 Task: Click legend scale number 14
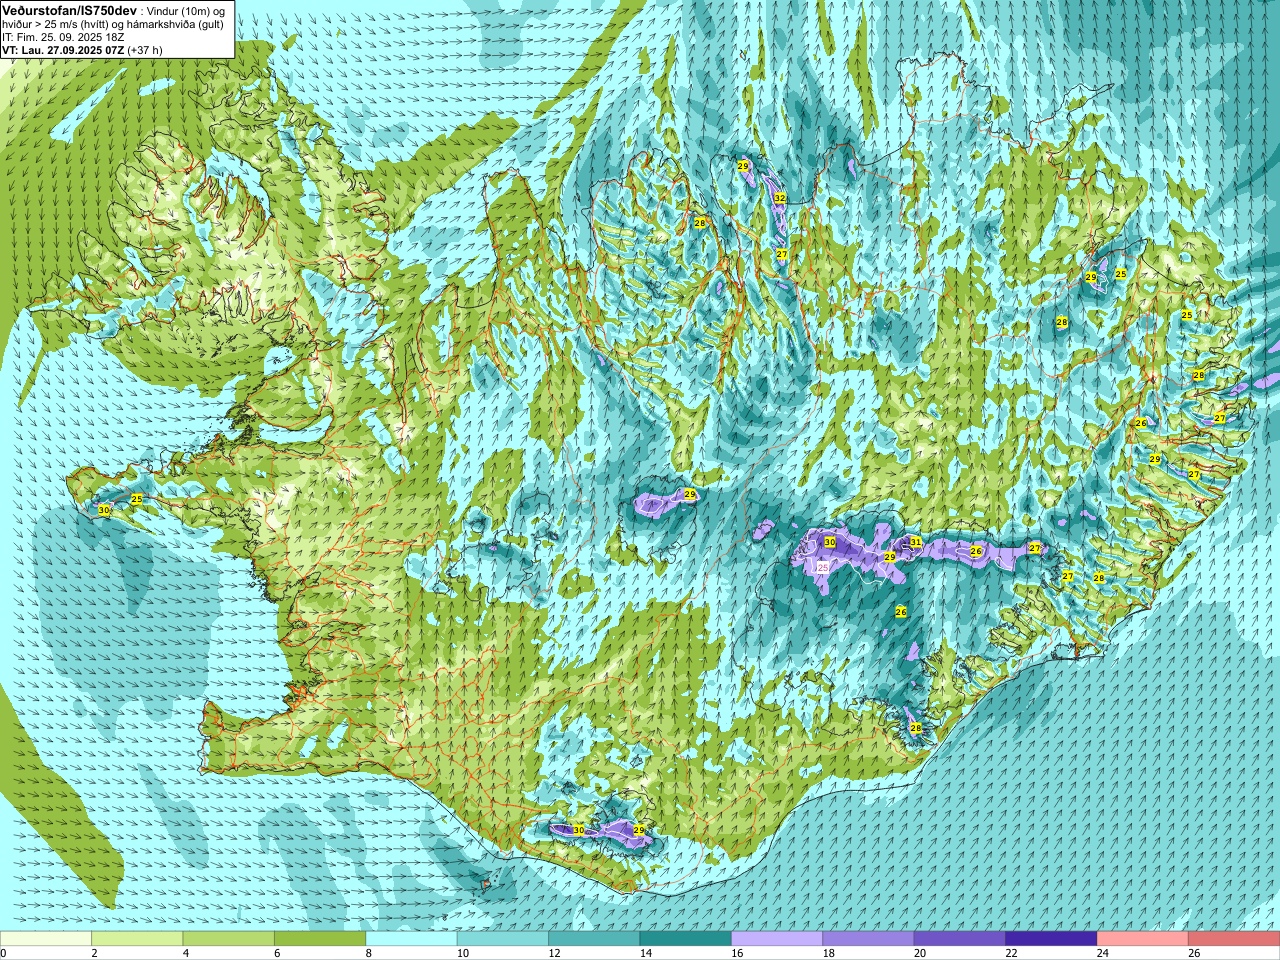pos(645,953)
